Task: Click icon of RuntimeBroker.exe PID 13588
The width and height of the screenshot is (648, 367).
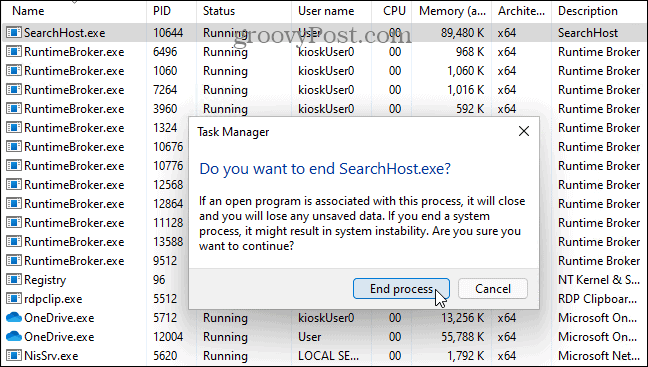Action: click(14, 242)
